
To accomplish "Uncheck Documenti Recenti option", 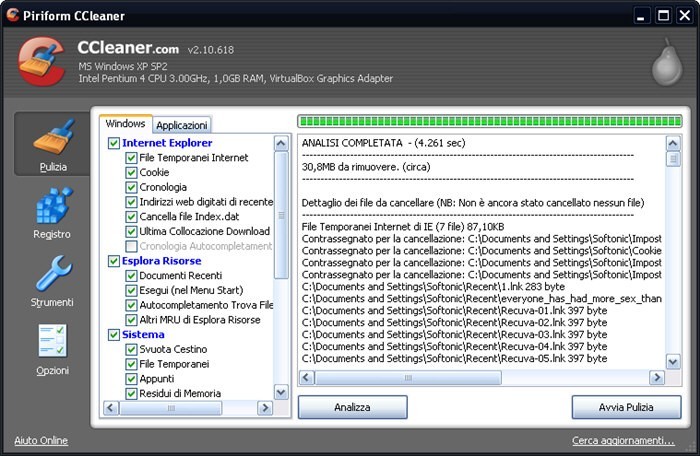I will point(131,275).
